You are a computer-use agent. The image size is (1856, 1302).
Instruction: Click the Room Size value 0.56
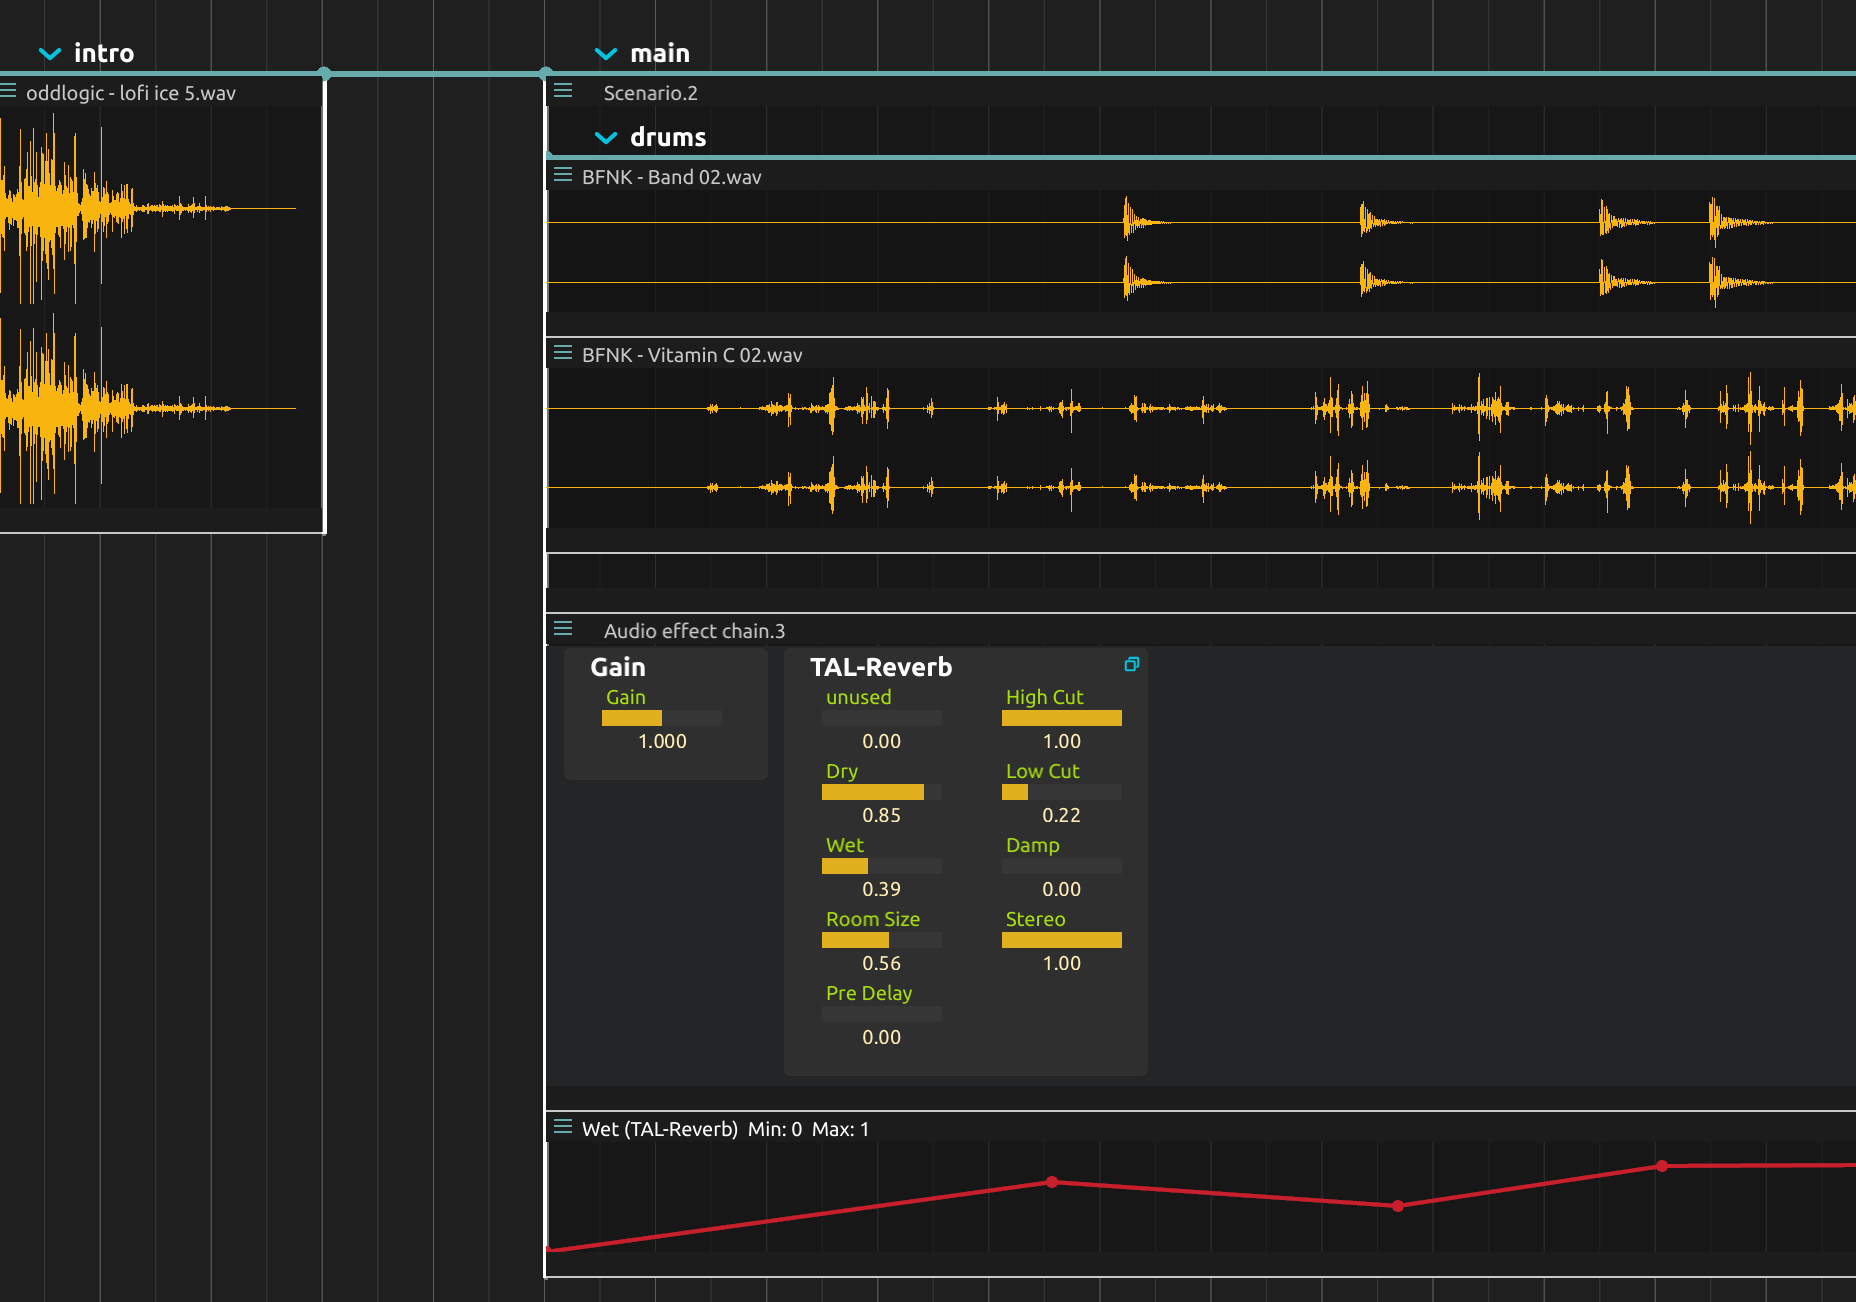882,963
